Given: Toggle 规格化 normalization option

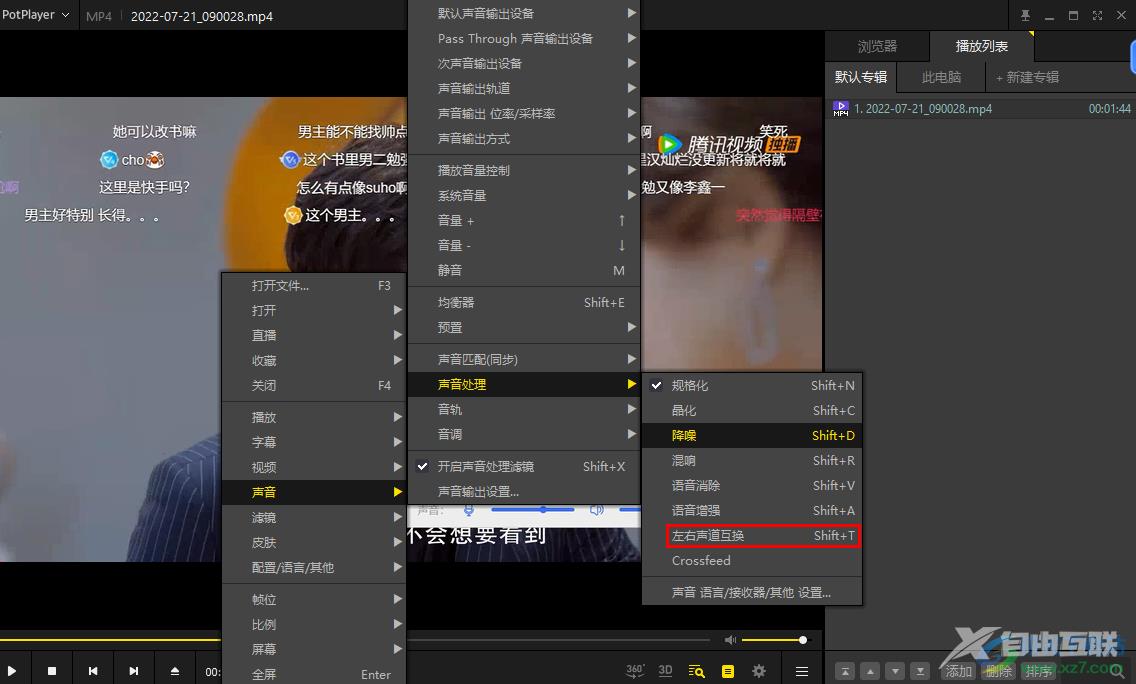Looking at the screenshot, I should [752, 385].
